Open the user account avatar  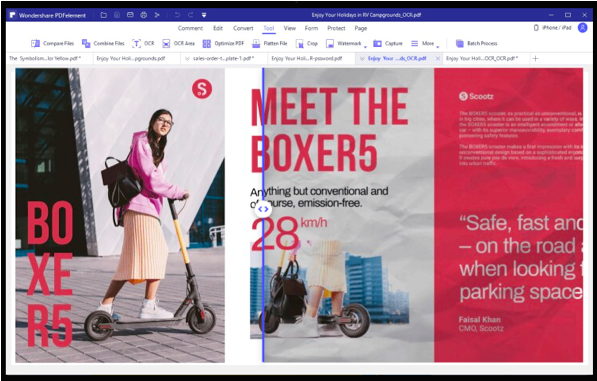583,28
